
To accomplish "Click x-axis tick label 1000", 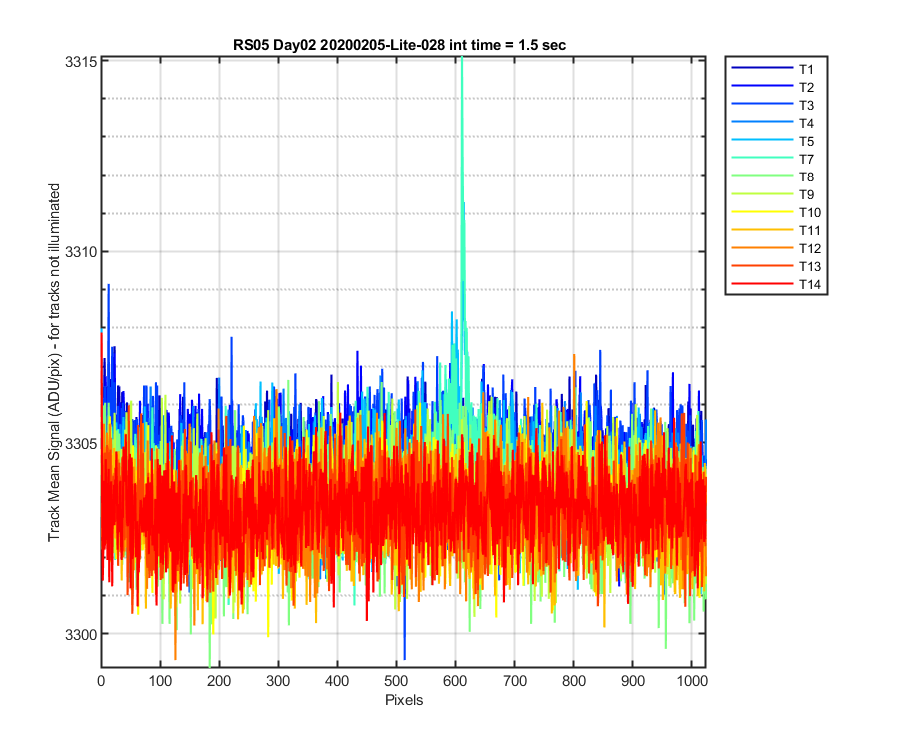I will (692, 681).
